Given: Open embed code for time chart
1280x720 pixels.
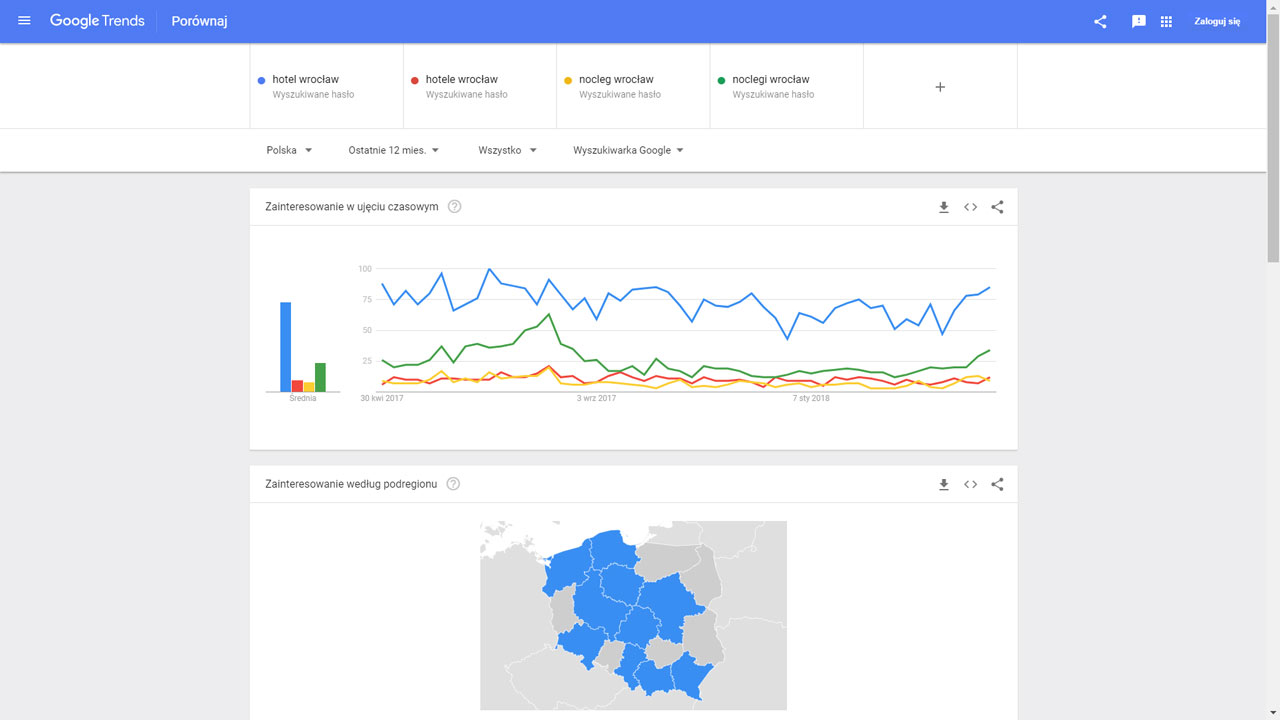Looking at the screenshot, I should [x=970, y=207].
